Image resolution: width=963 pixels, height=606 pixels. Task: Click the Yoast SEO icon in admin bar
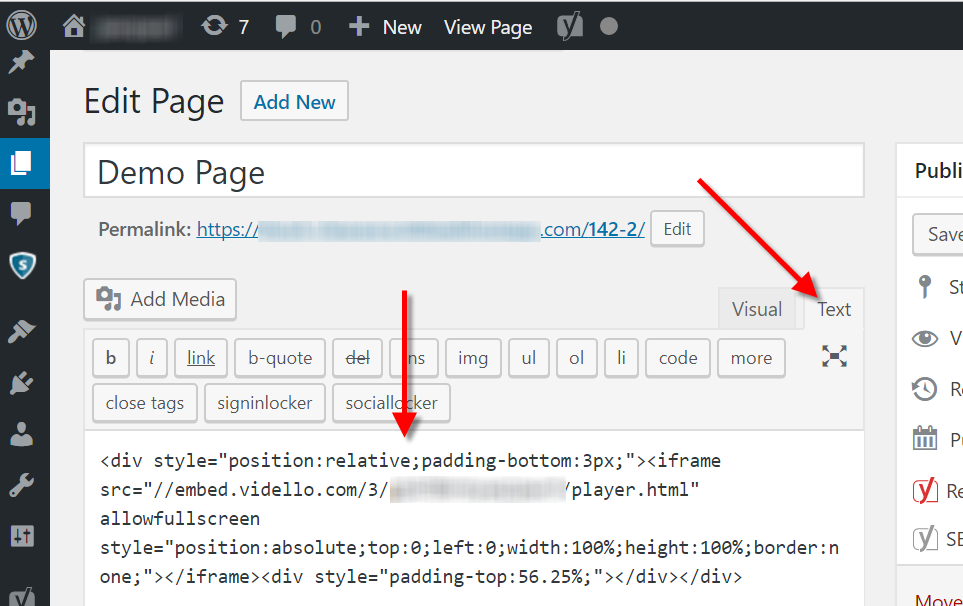click(x=569, y=26)
